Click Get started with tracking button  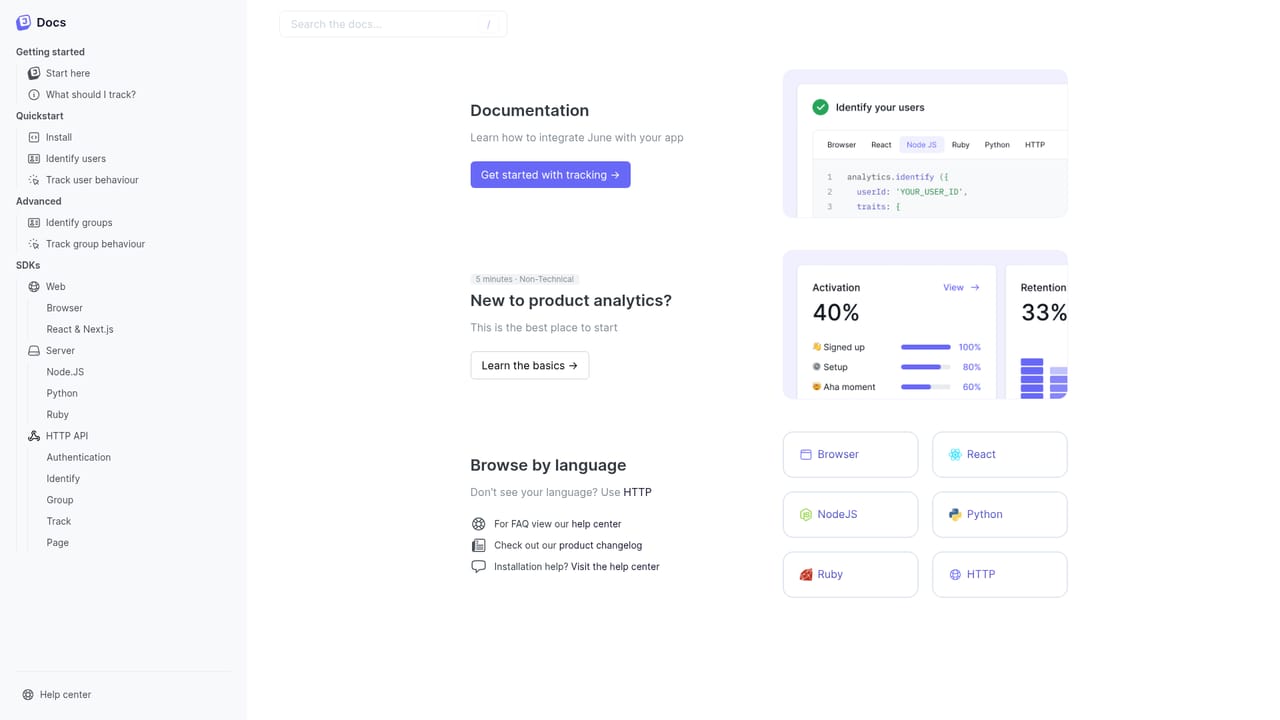550,175
